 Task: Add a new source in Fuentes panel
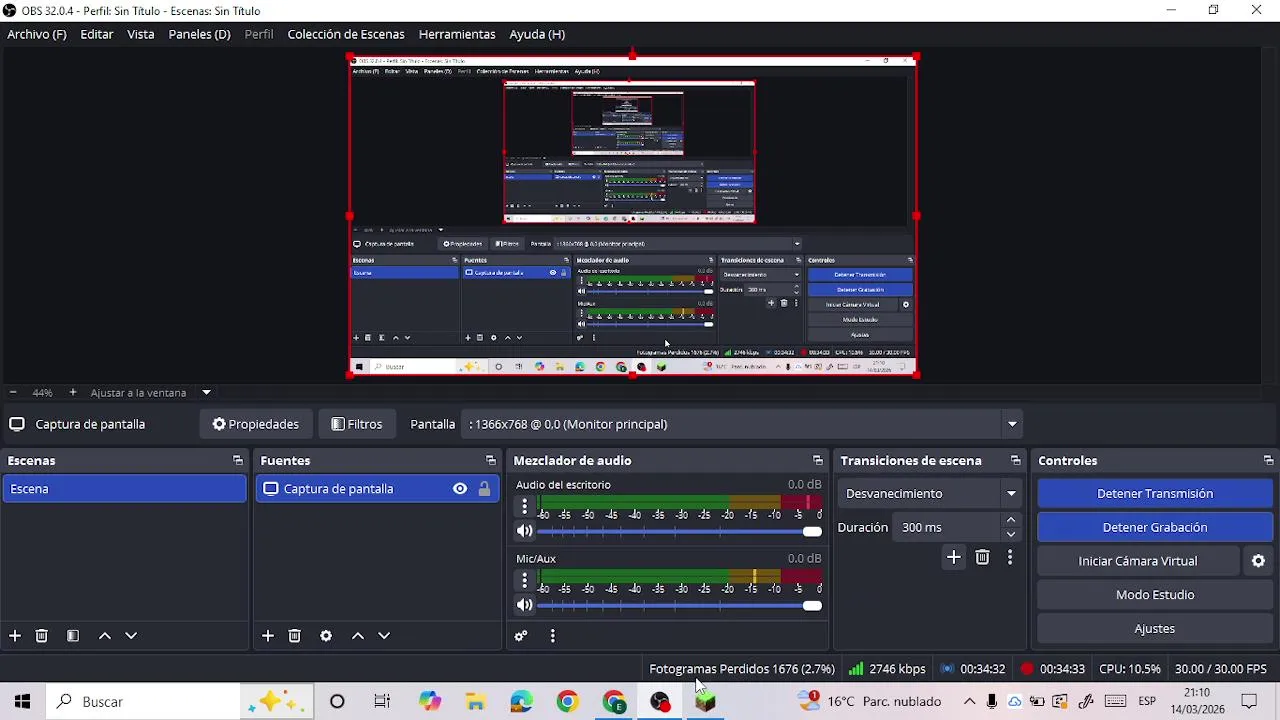coord(268,636)
